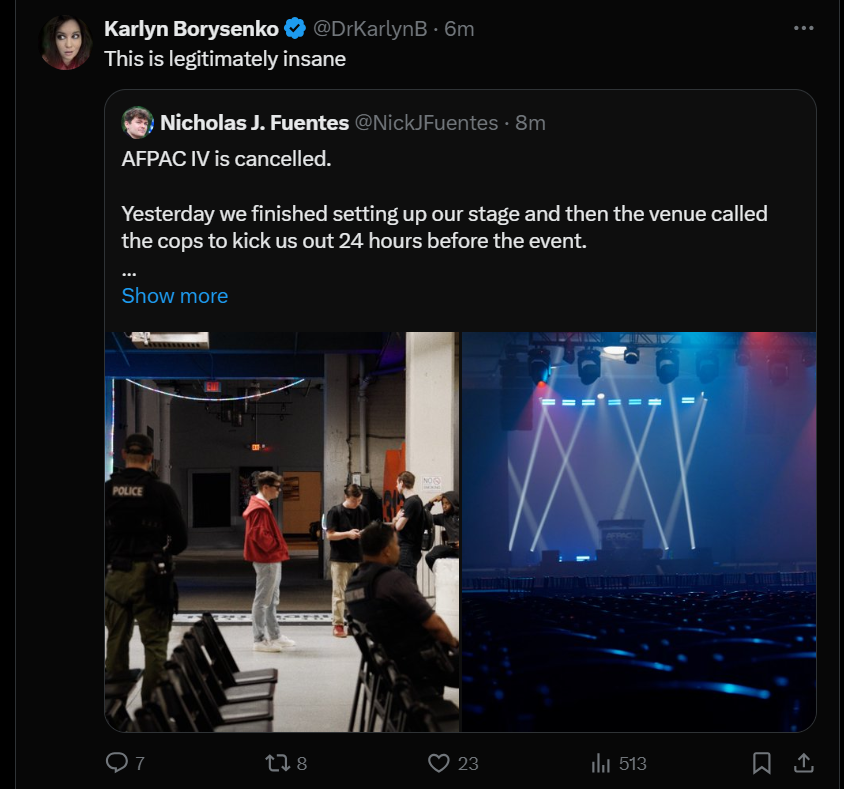Open the view analytics bar chart icon
The height and width of the screenshot is (789, 844).
pos(601,763)
